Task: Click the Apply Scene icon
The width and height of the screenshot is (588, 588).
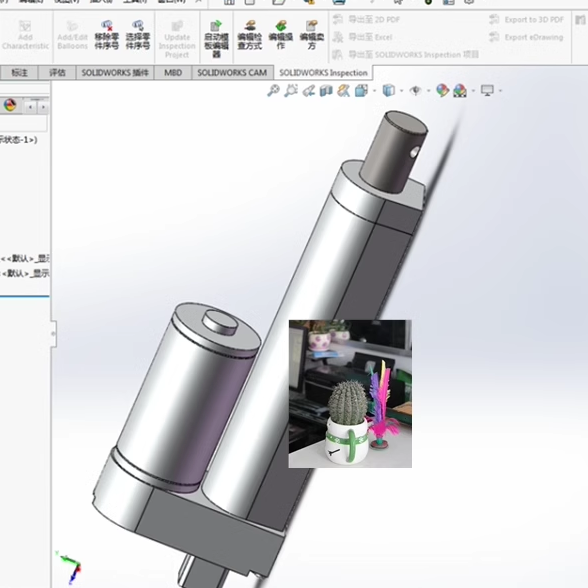Action: click(460, 90)
